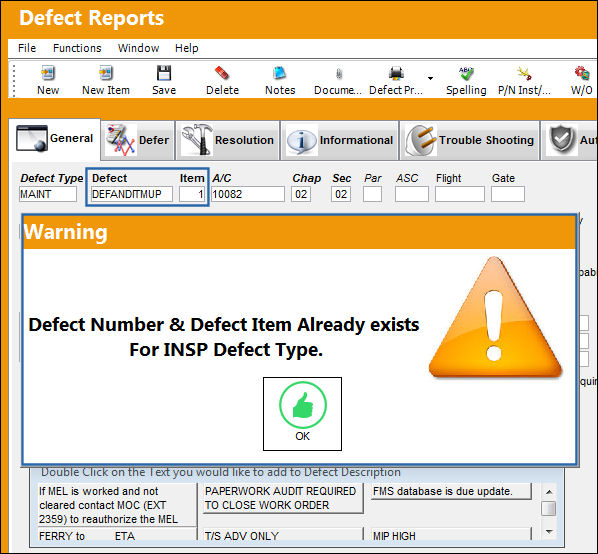The height and width of the screenshot is (554, 598).
Task: Switch to the Trouble Shooting tab
Action: tap(469, 140)
